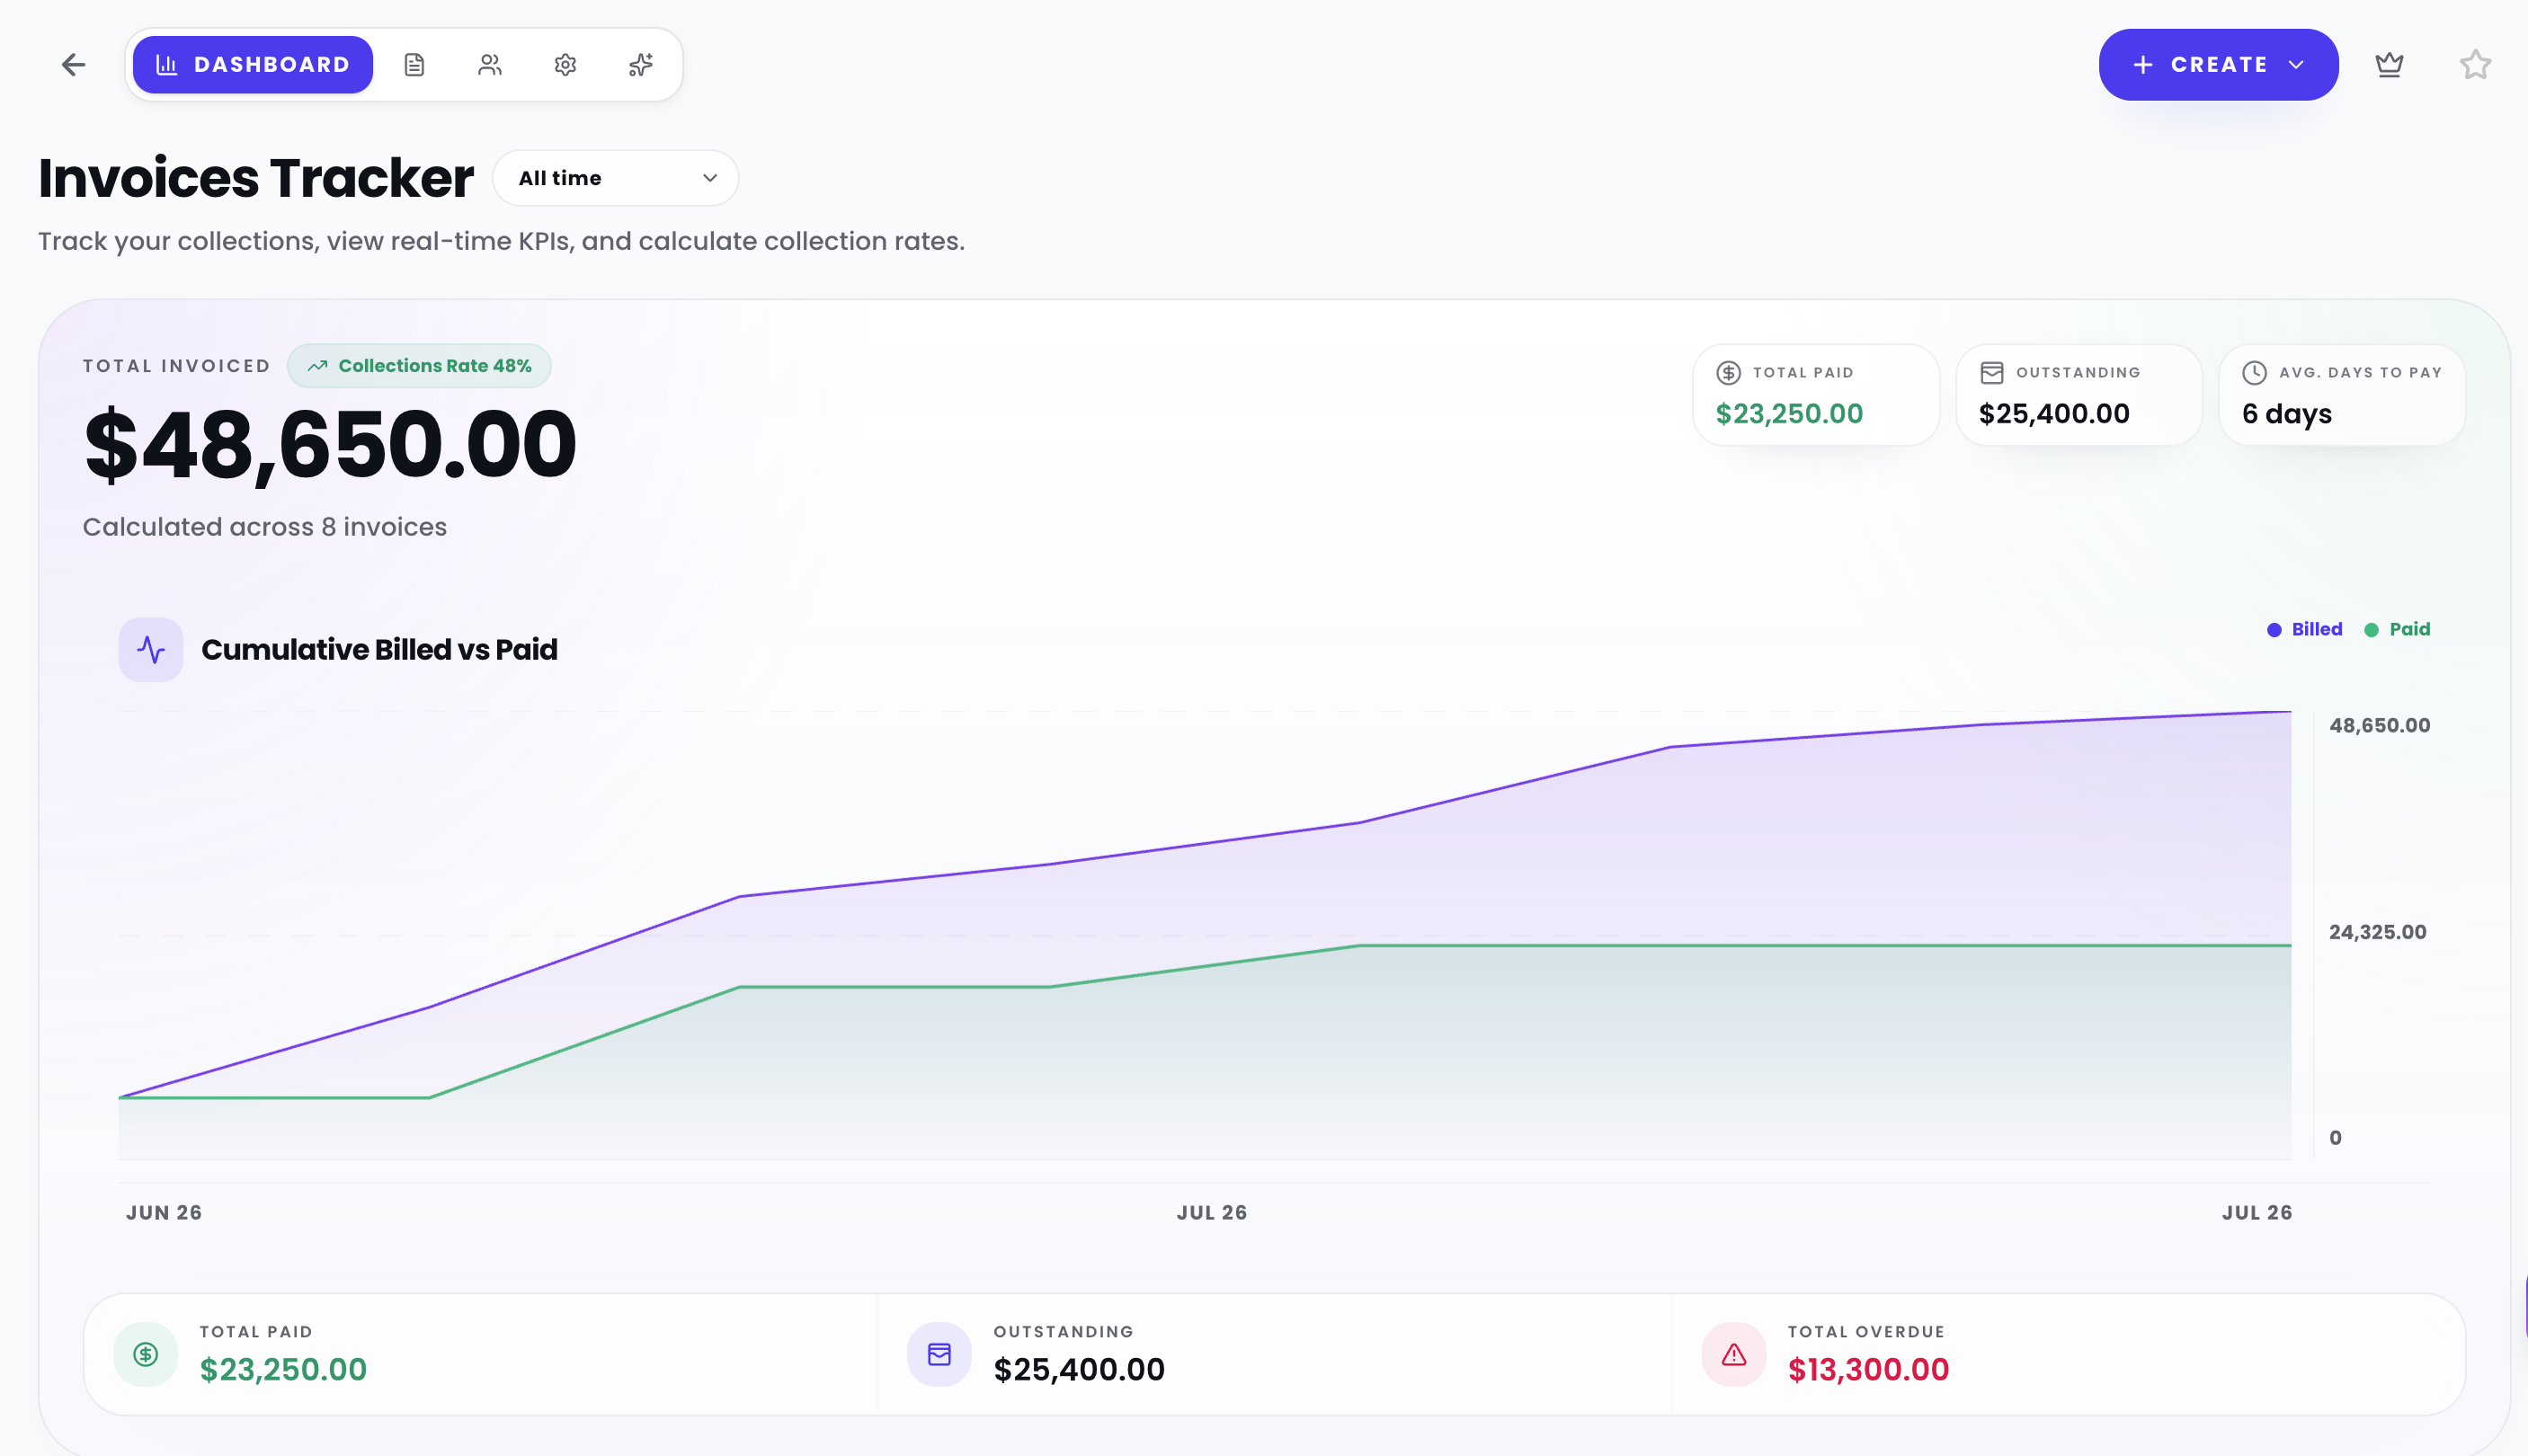
Task: Toggle the Billed legend series
Action: [2304, 629]
